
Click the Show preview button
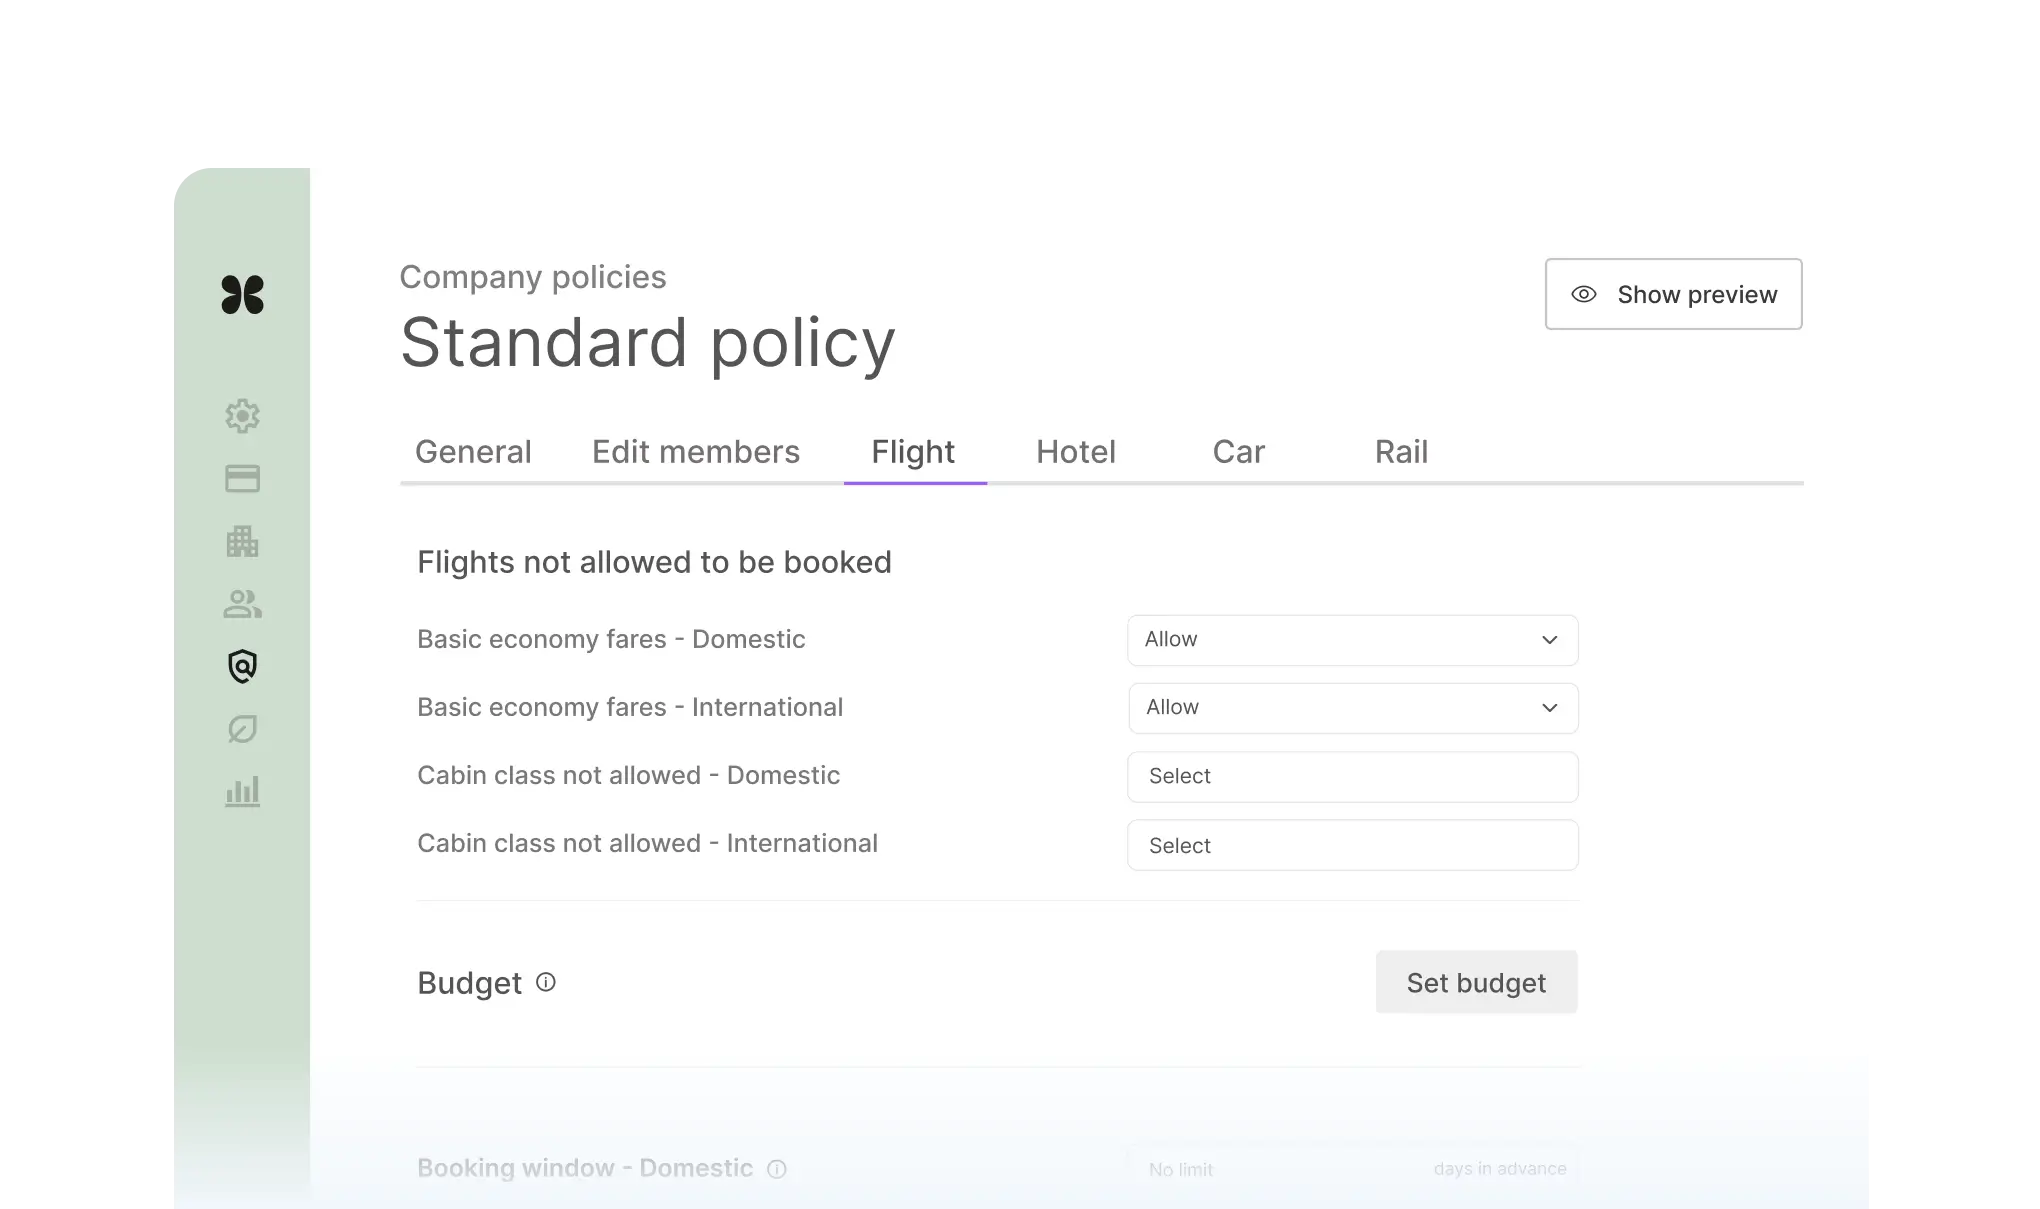click(x=1673, y=294)
